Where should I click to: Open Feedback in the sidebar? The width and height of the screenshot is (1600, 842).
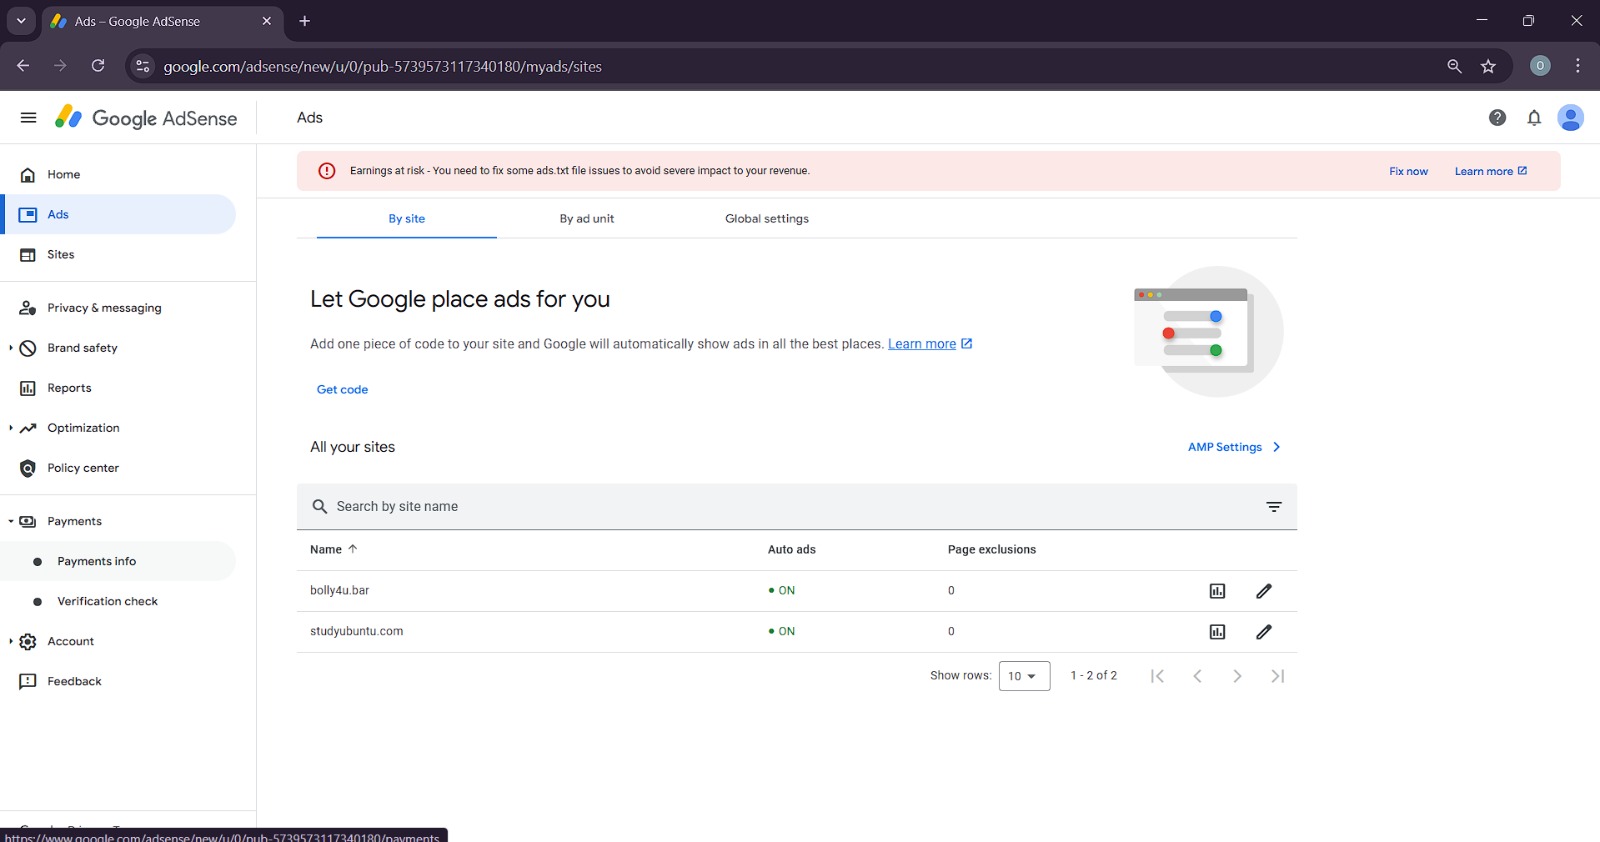[x=120, y=681]
